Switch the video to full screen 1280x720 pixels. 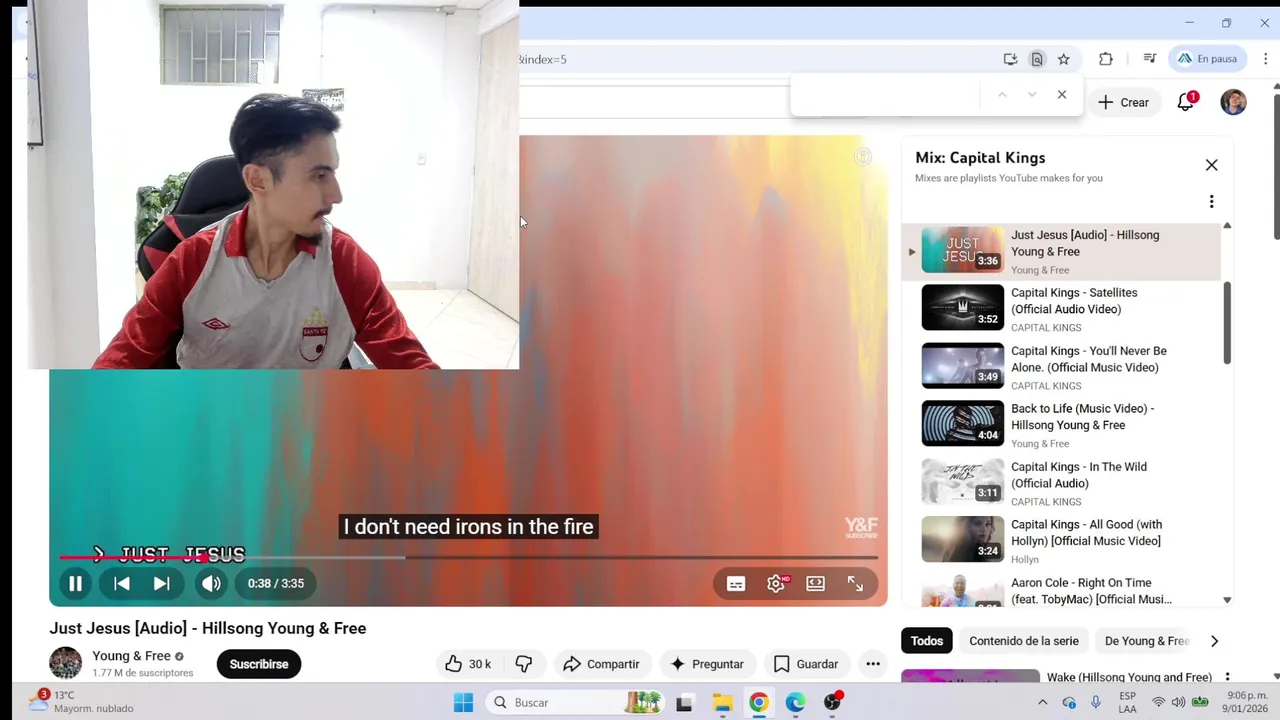tap(855, 584)
